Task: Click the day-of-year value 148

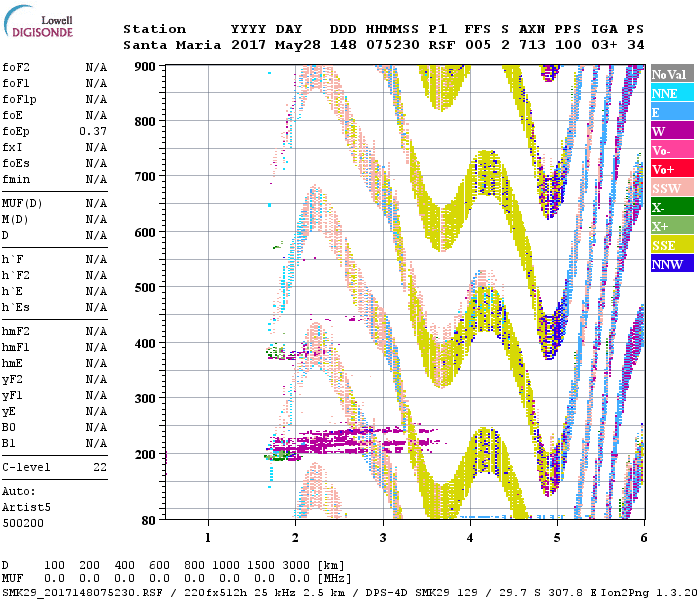Action: point(343,45)
